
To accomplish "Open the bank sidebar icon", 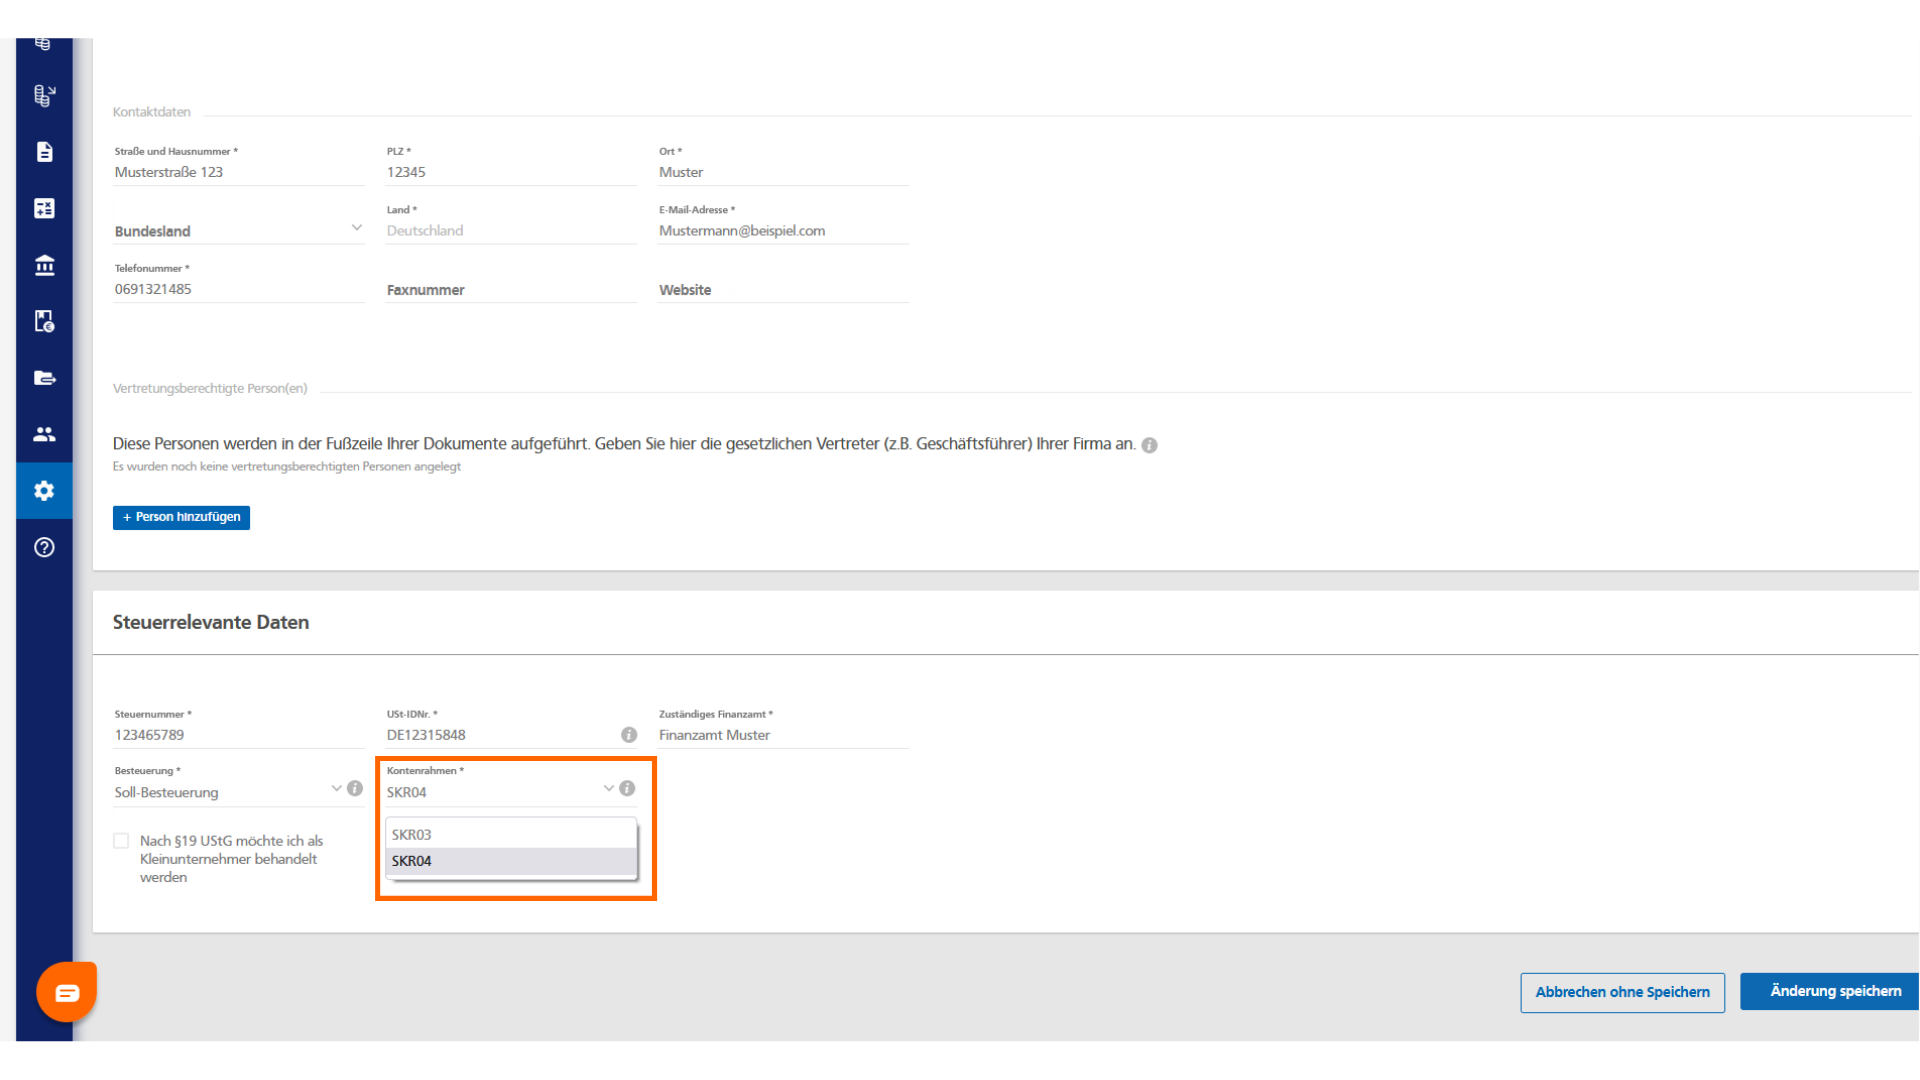I will [44, 265].
